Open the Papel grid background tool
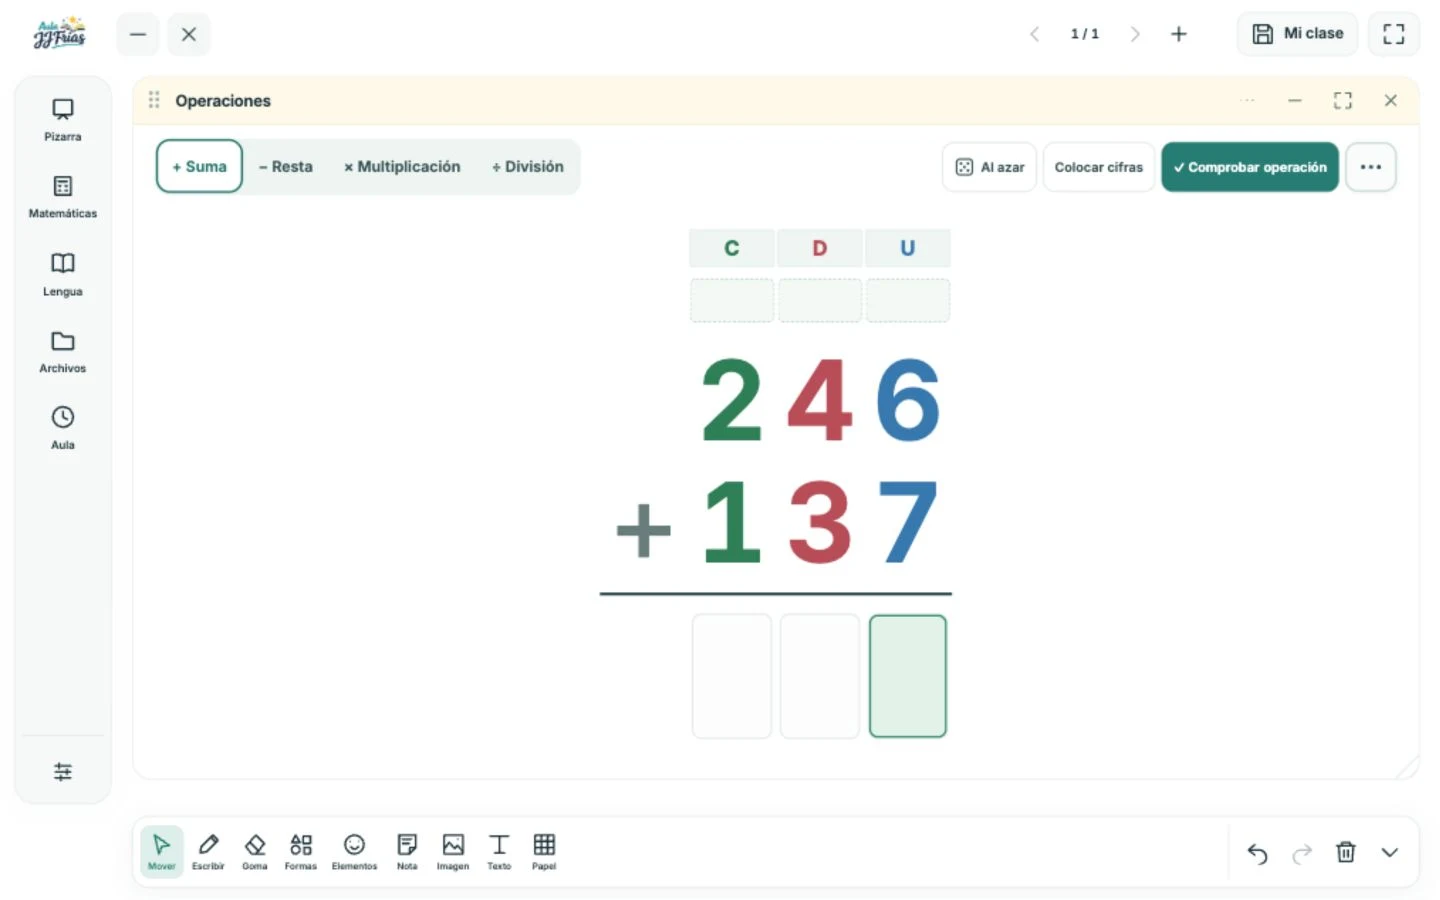Image resolution: width=1440 pixels, height=900 pixels. [x=544, y=852]
